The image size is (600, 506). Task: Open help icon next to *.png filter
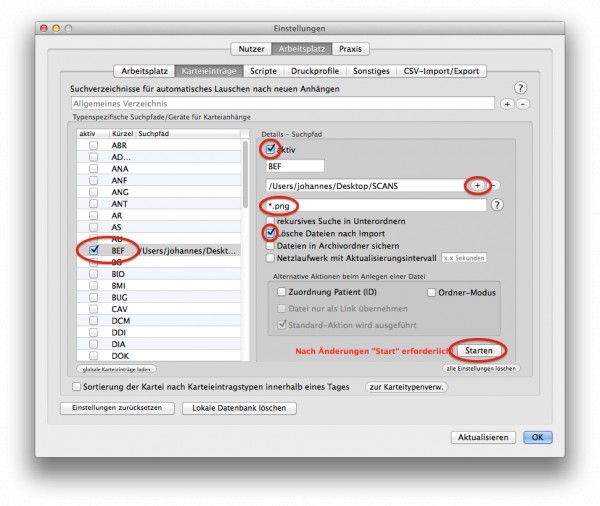coord(497,205)
